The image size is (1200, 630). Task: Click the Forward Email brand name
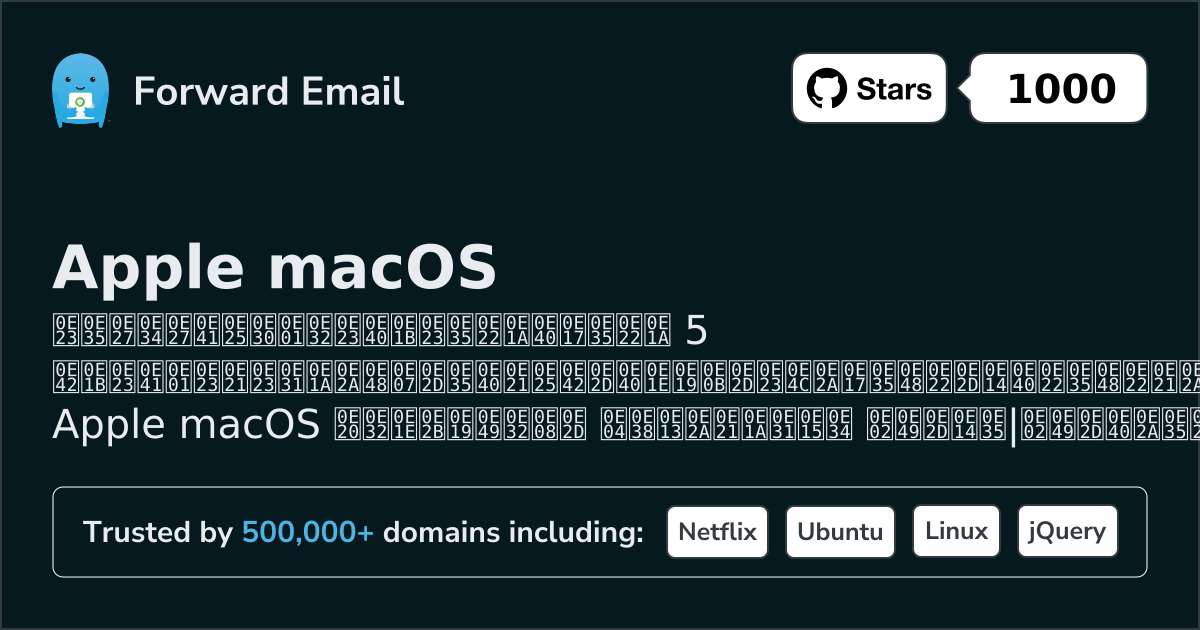click(269, 92)
